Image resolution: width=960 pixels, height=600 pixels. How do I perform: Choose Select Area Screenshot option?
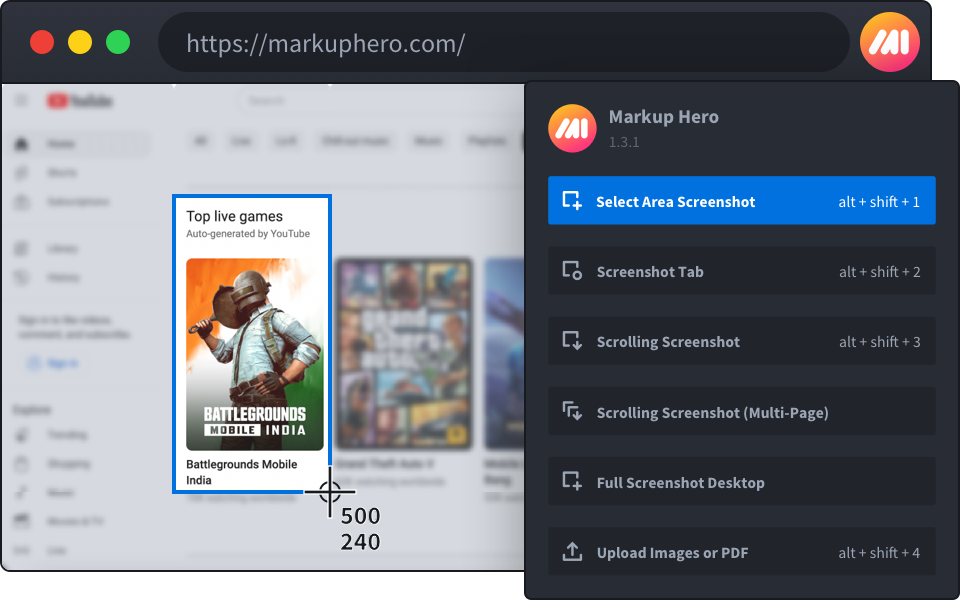(741, 201)
